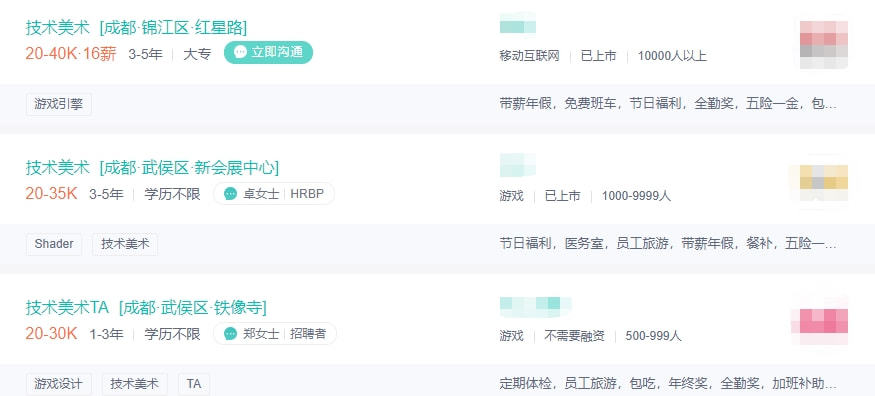Open the blurred company name of the 移动互联网 listing
The image size is (875, 396).
click(x=518, y=26)
